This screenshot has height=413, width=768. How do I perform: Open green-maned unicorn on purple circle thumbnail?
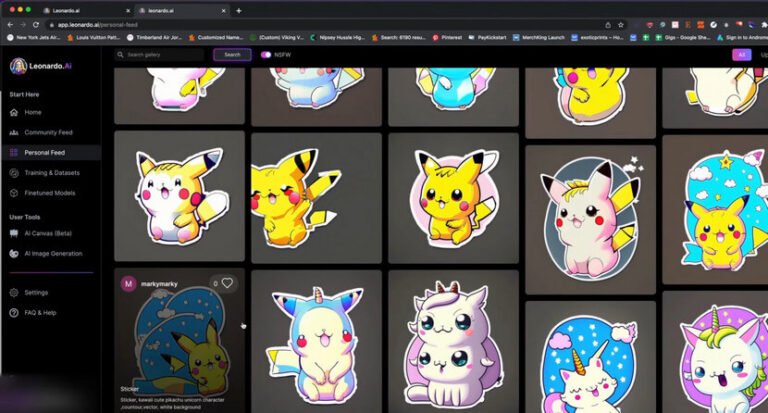coord(715,352)
